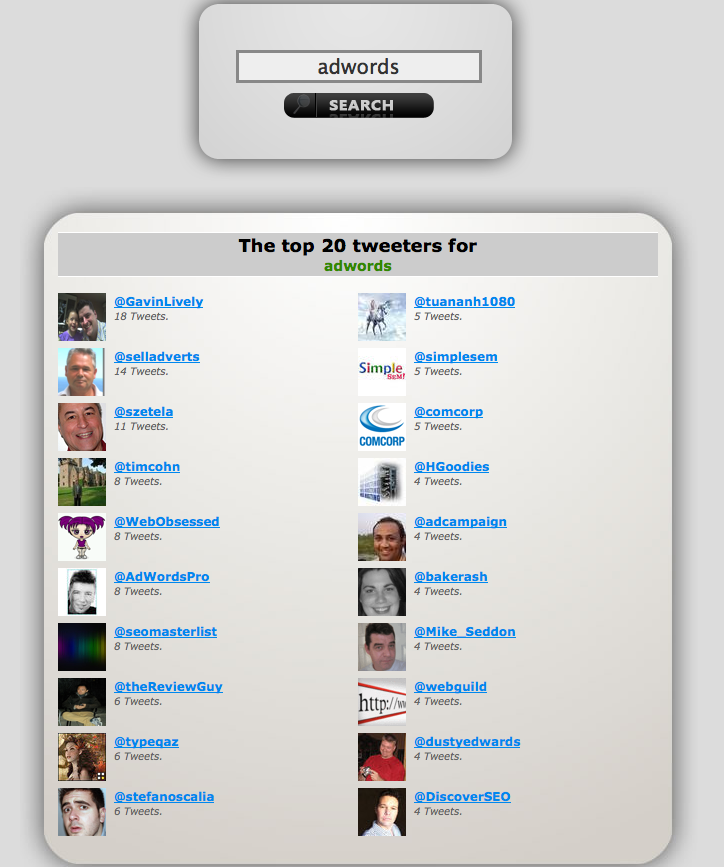Open the @HGoodies profile link
The image size is (724, 867).
pos(451,467)
